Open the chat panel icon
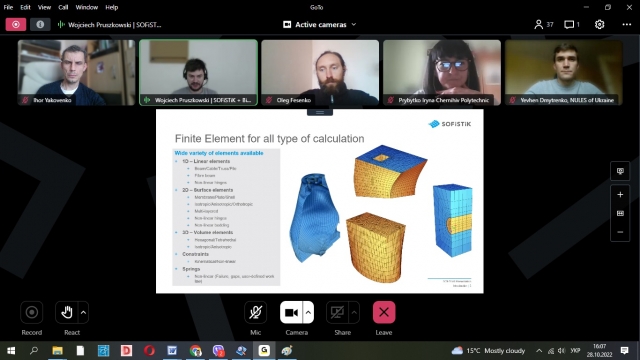Image resolution: width=640 pixels, height=360 pixels. (571, 24)
